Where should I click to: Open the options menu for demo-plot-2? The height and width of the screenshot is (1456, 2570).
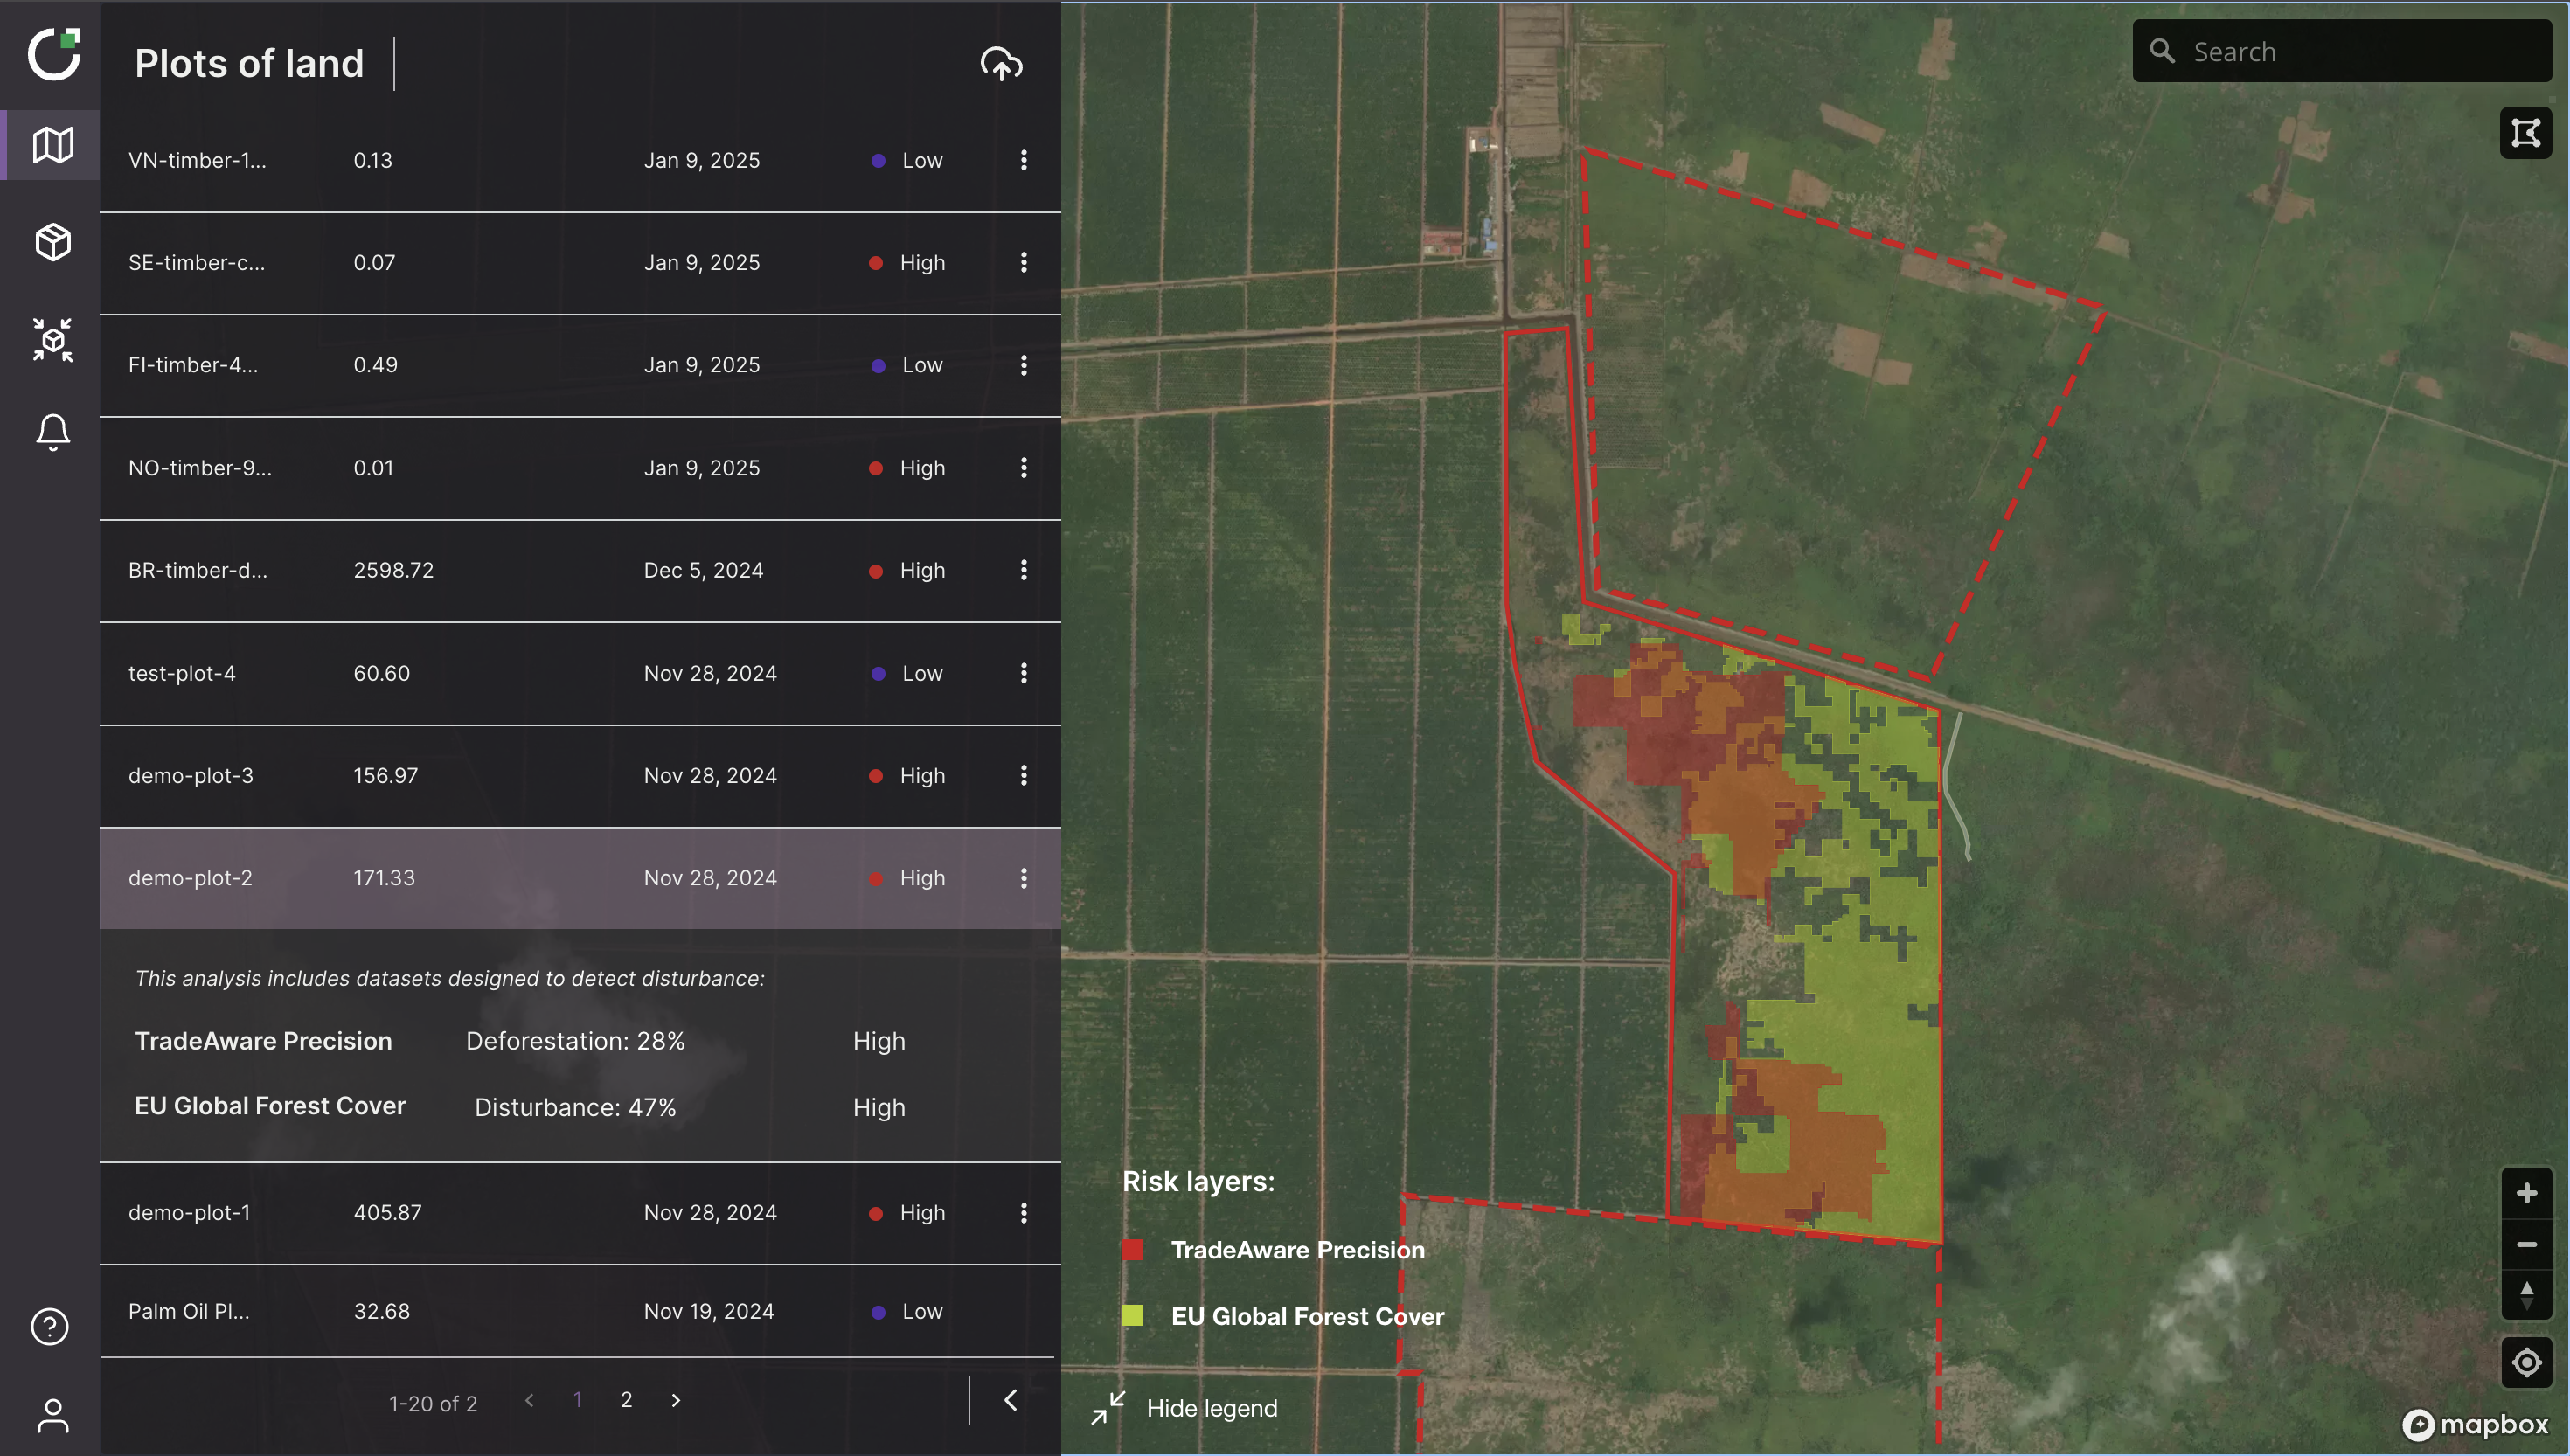(1023, 877)
